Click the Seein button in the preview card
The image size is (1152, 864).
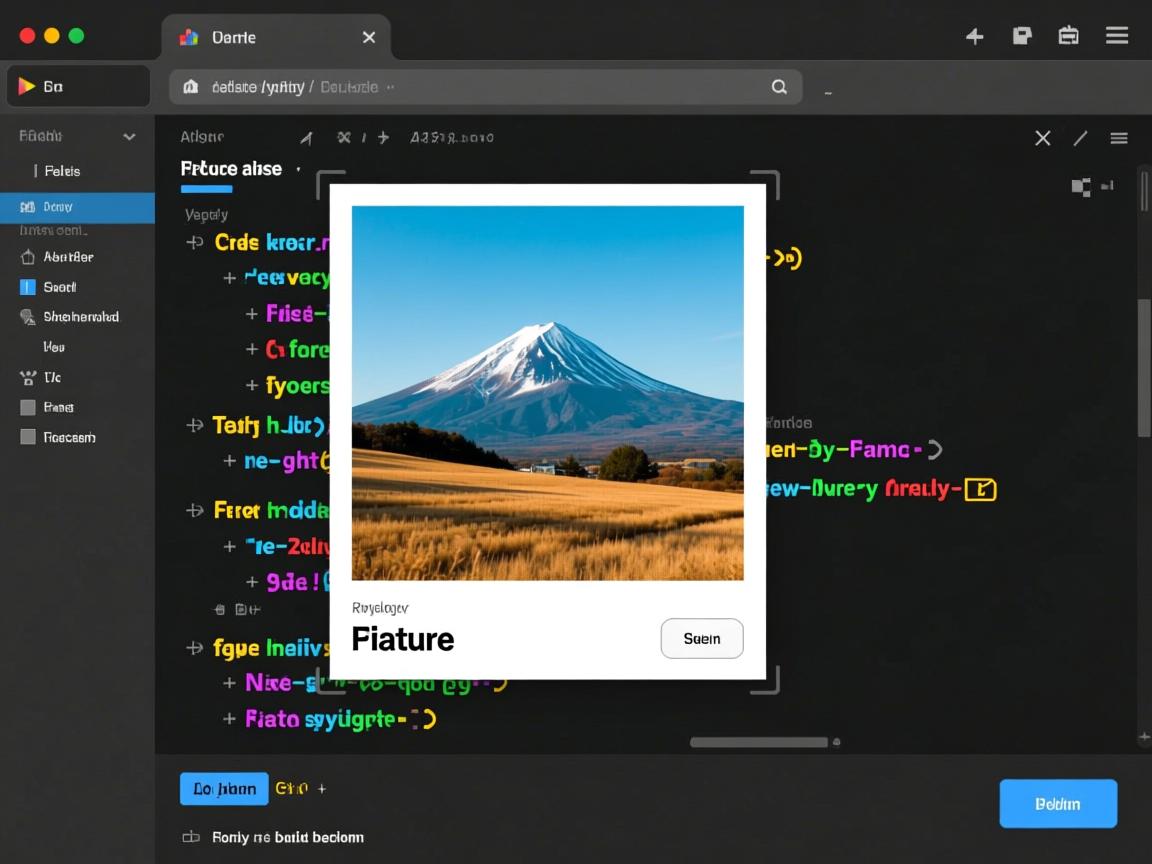point(702,638)
